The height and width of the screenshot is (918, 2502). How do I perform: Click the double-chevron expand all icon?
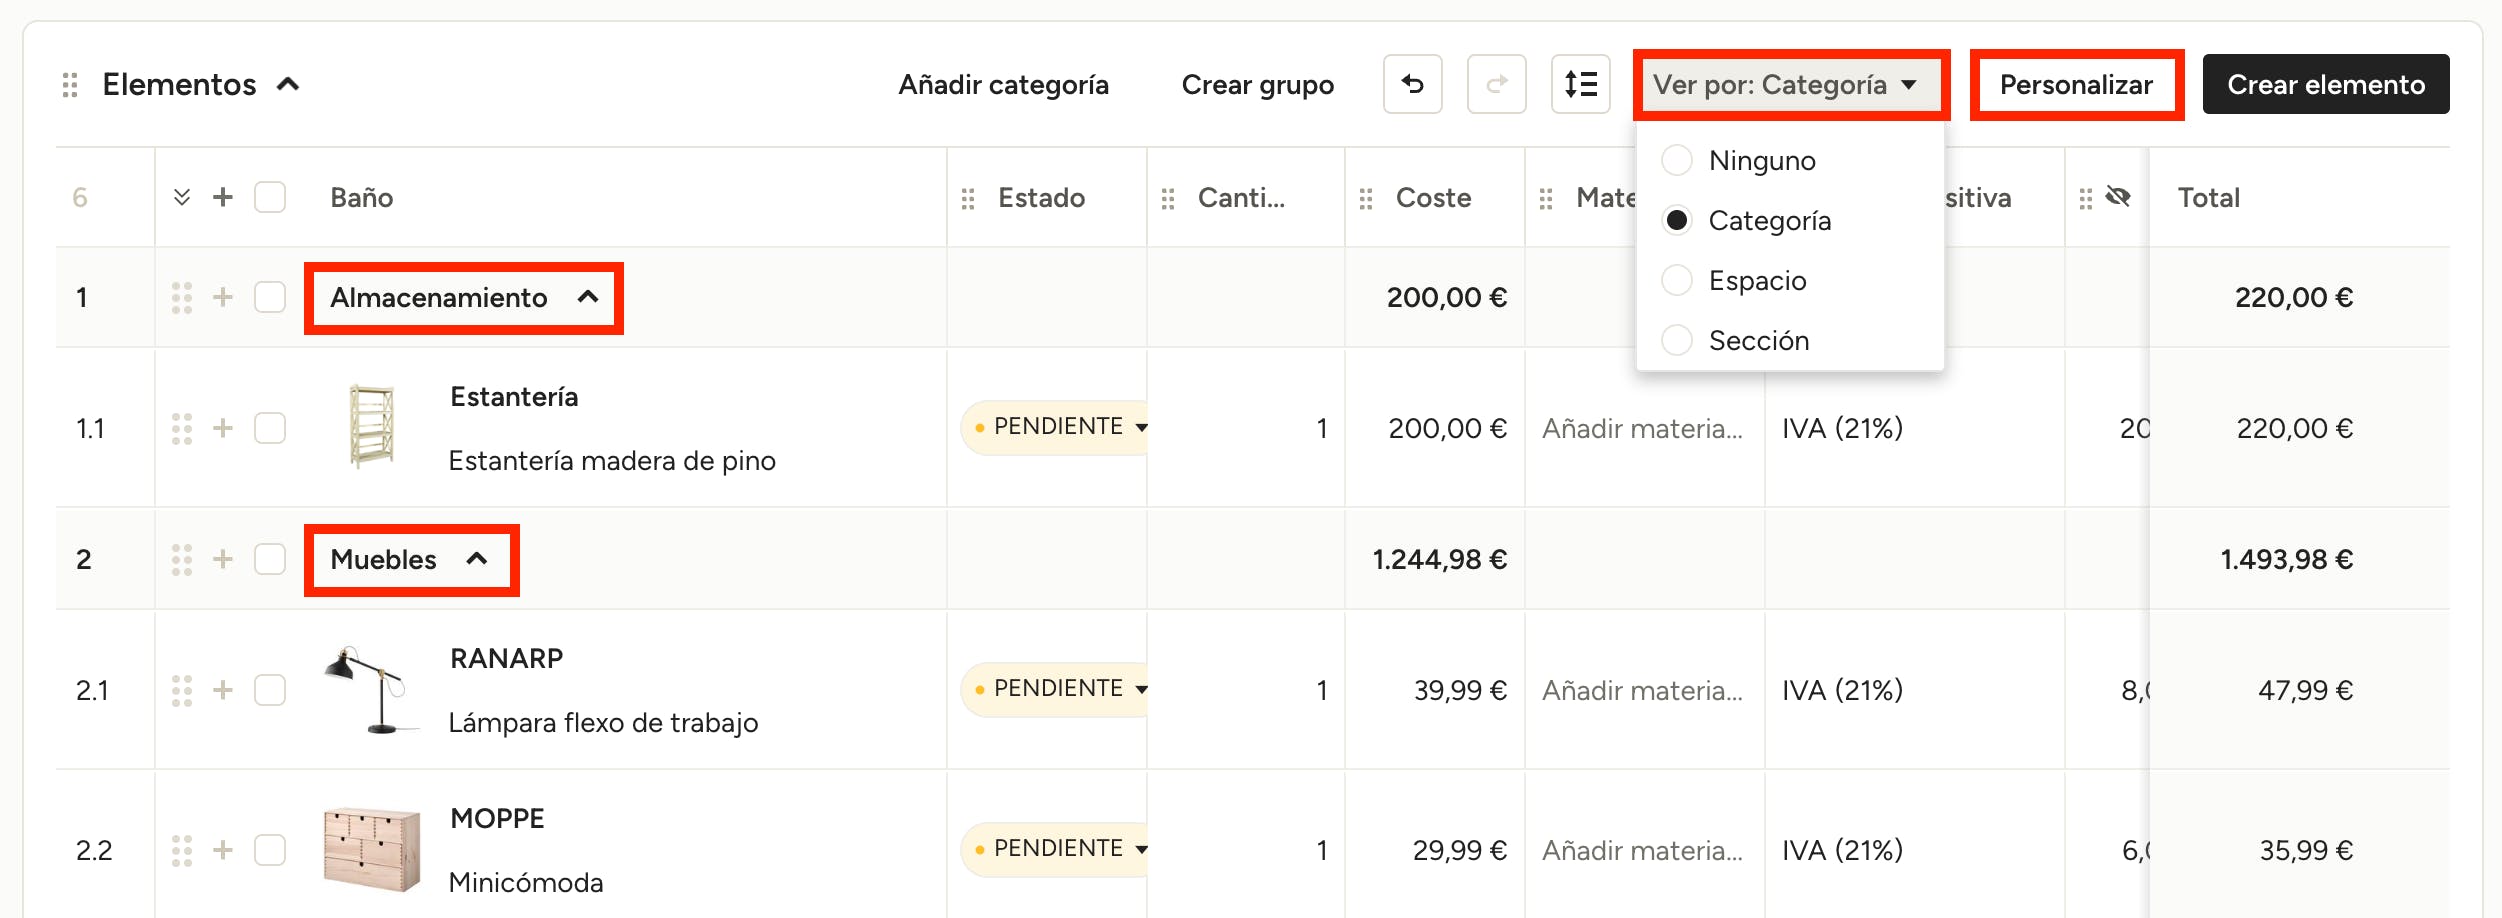pyautogui.click(x=182, y=197)
